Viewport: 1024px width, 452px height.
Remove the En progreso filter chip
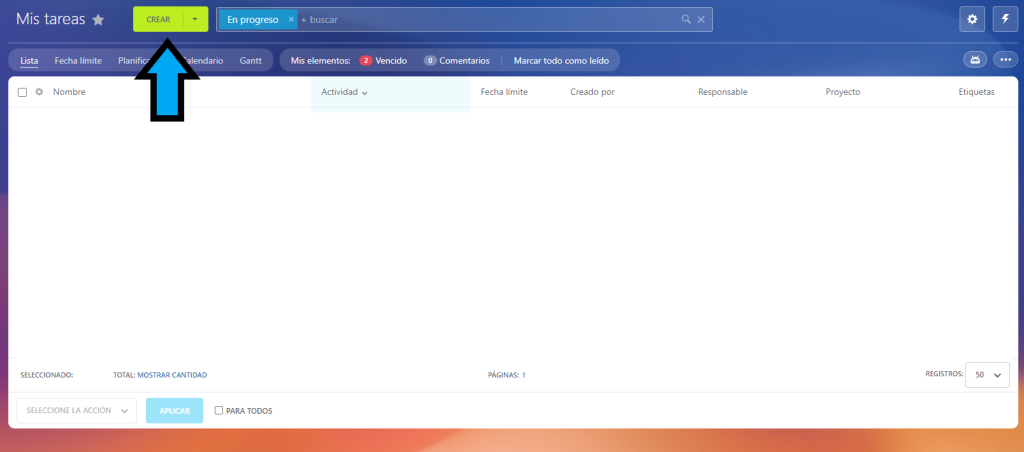coord(291,19)
